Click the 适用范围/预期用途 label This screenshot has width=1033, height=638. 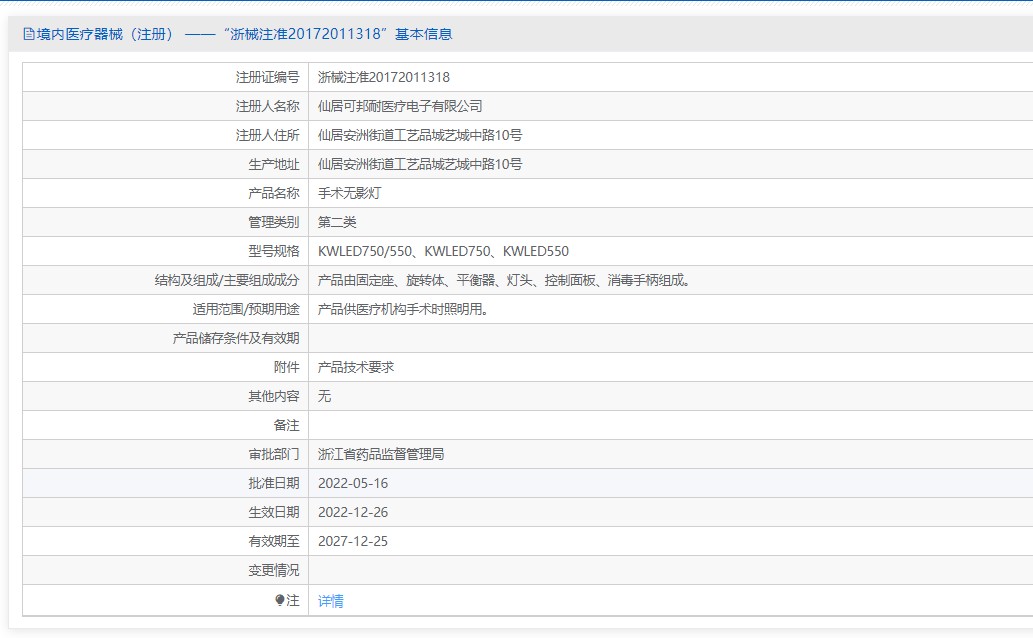[246, 309]
